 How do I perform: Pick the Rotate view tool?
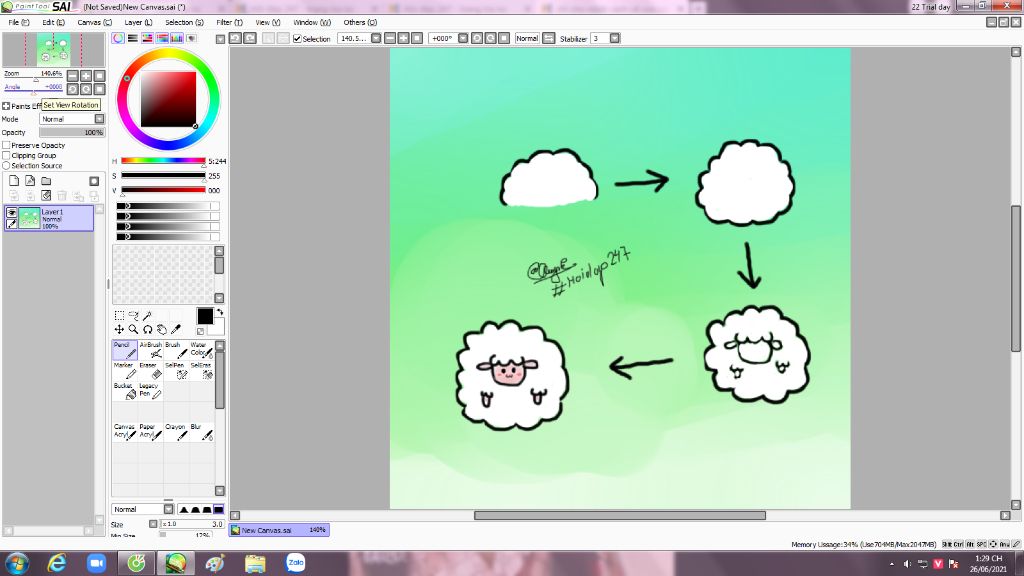click(148, 330)
